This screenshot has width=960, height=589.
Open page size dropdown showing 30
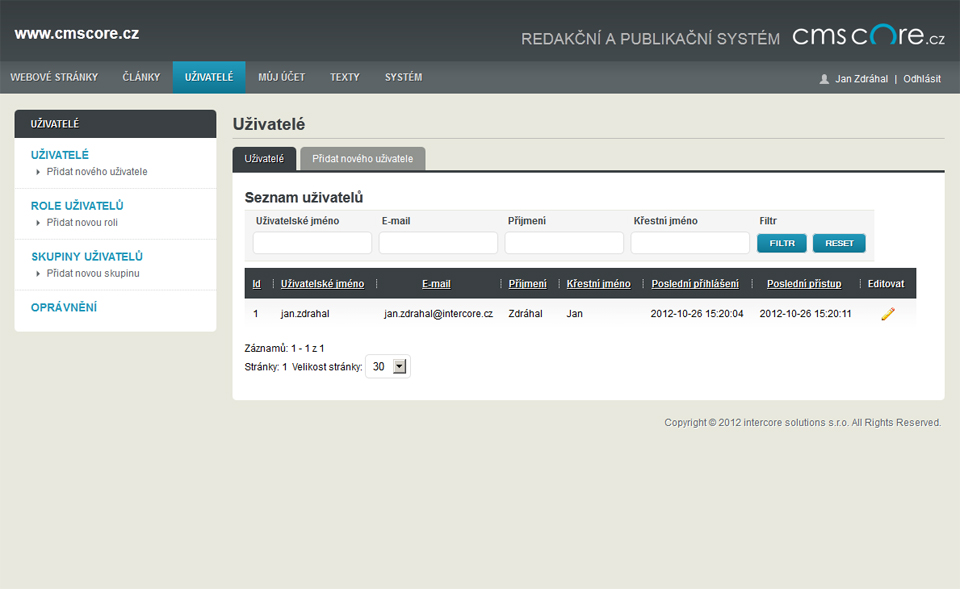click(388, 367)
